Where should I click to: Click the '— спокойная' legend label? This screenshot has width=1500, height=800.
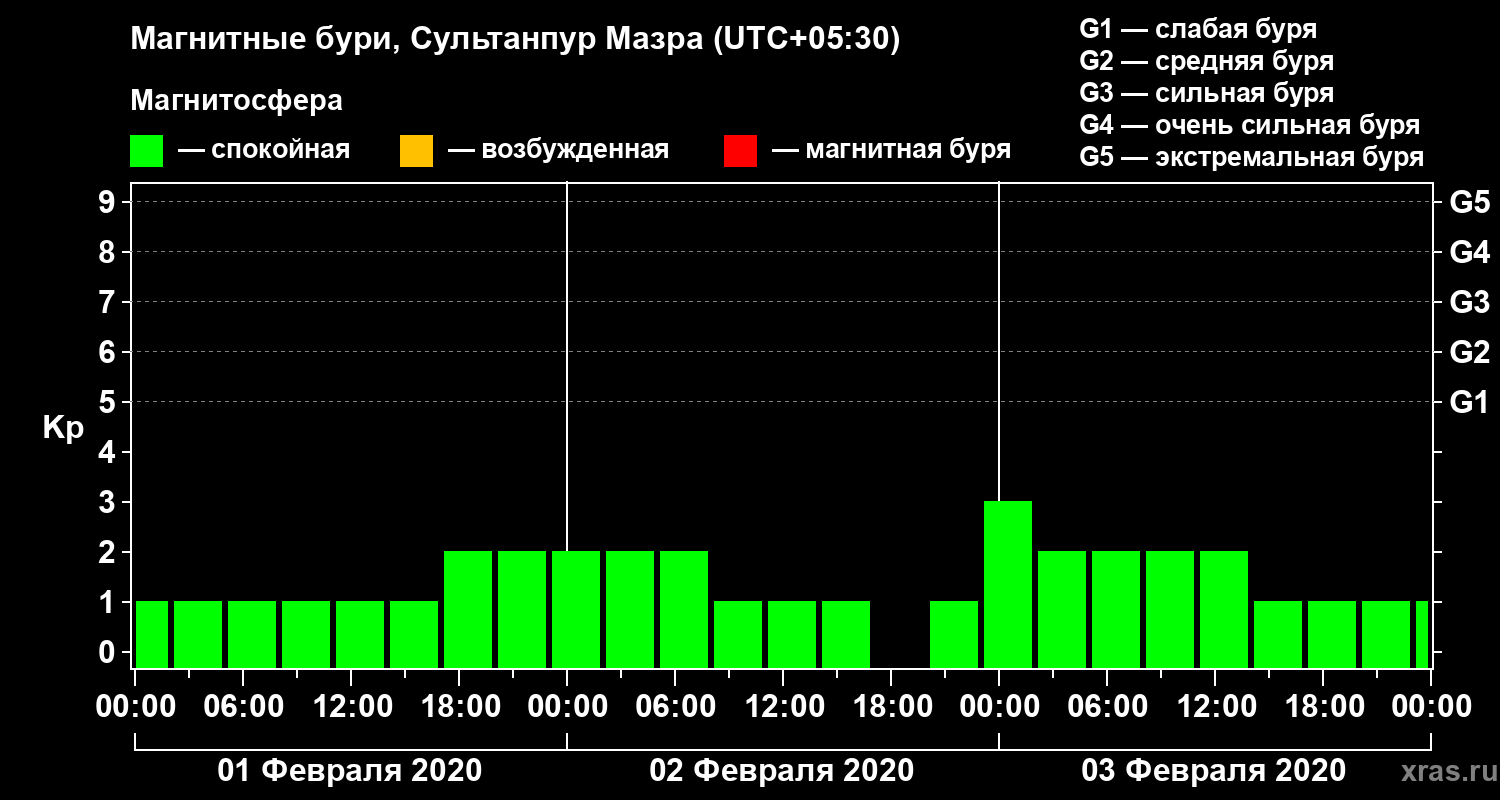pyautogui.click(x=264, y=151)
